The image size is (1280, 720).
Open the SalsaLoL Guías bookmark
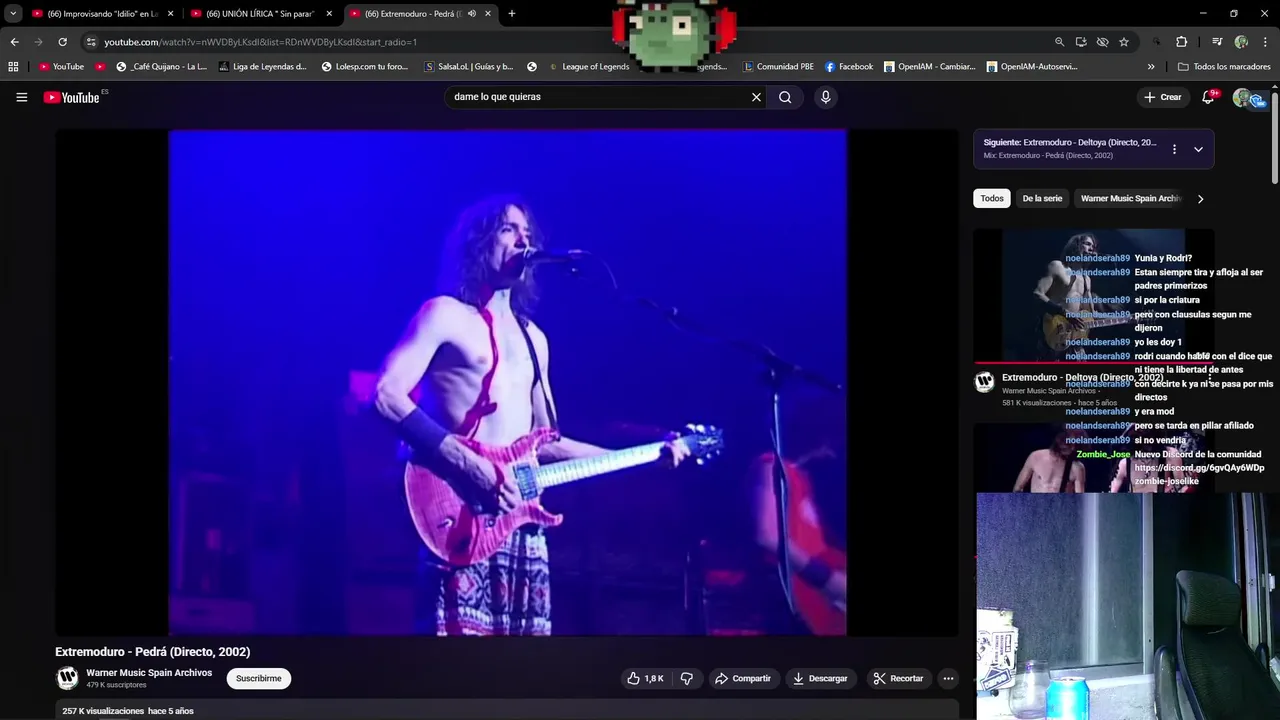pyautogui.click(x=469, y=67)
